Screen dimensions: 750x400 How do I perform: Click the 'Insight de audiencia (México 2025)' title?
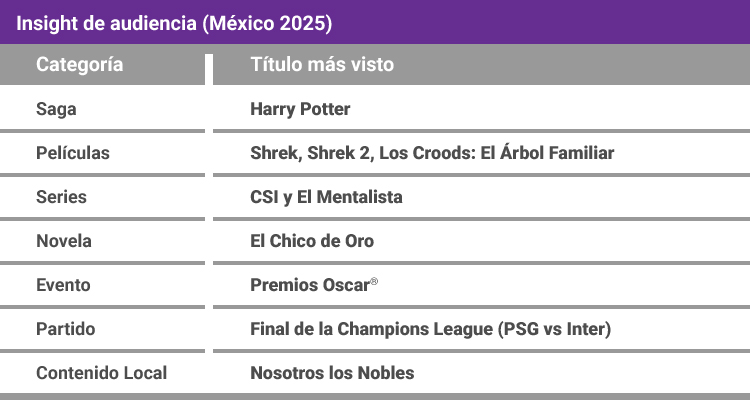pos(175,21)
